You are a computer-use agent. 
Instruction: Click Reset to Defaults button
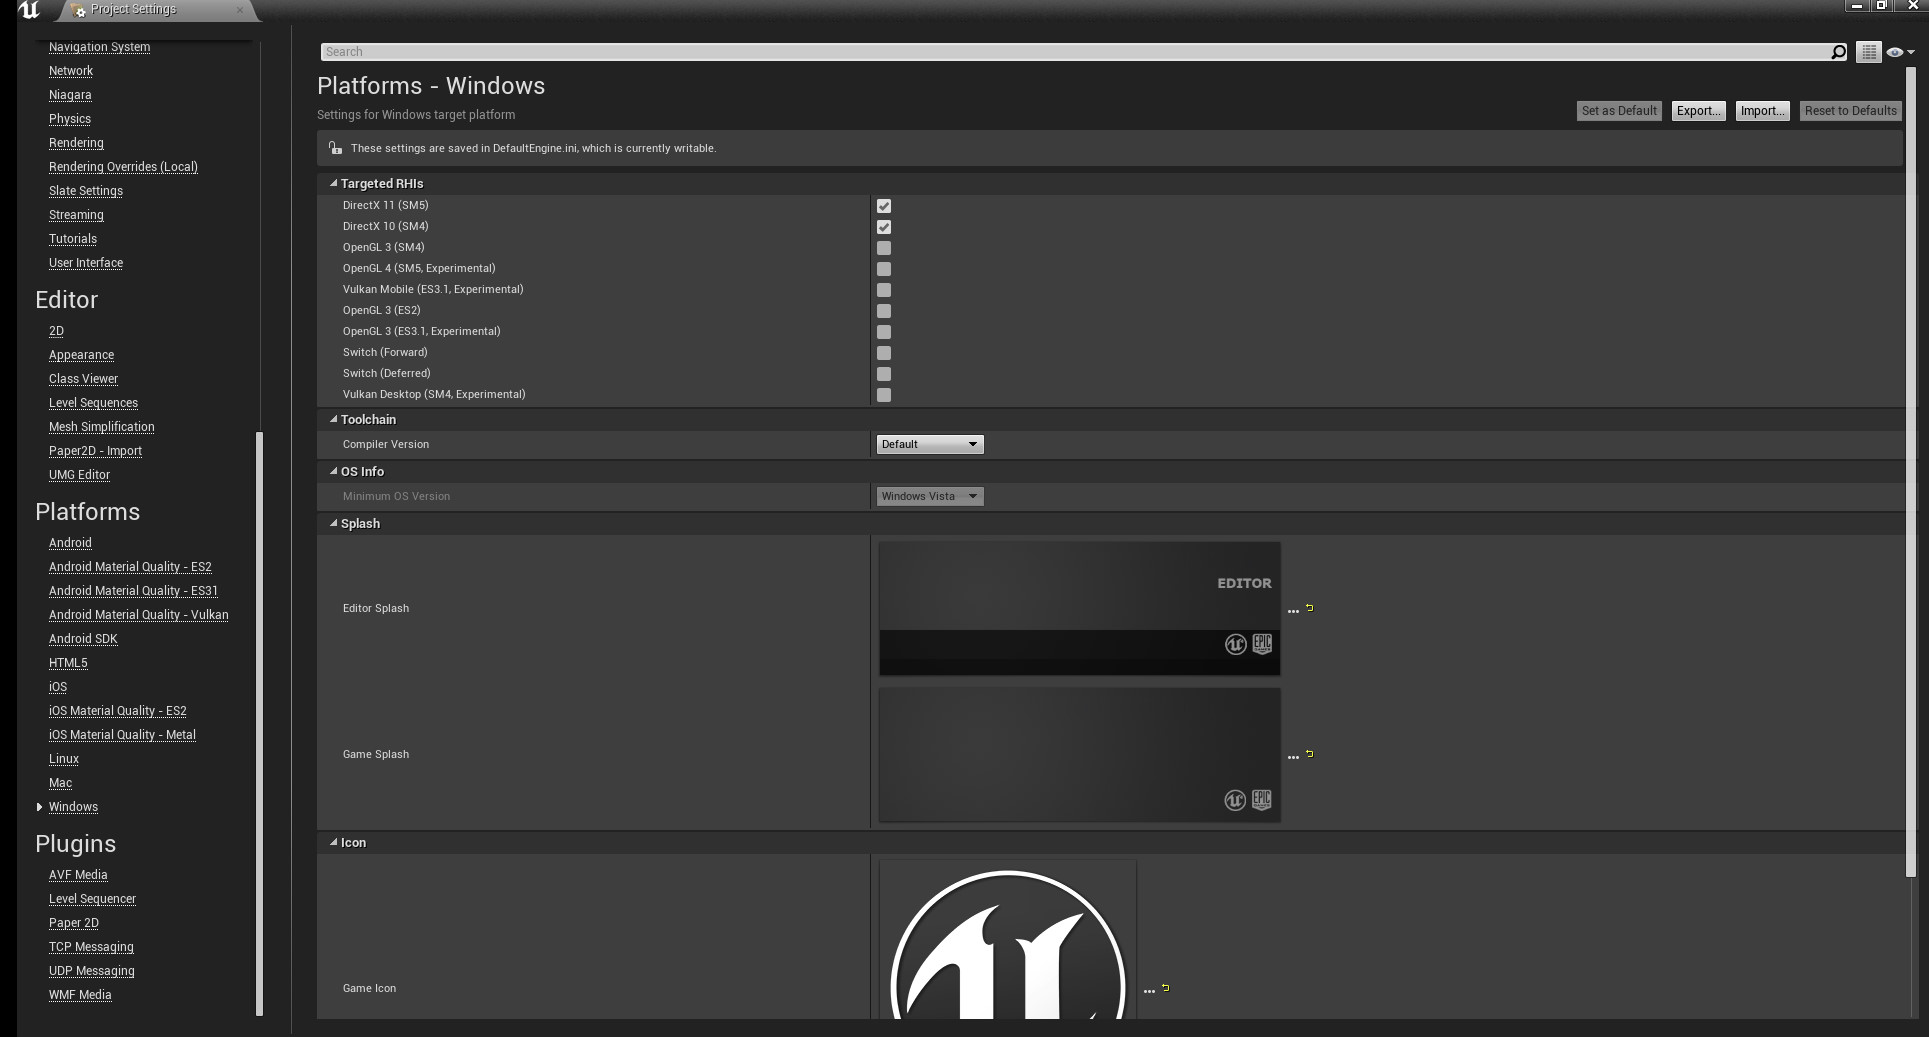[x=1851, y=111]
